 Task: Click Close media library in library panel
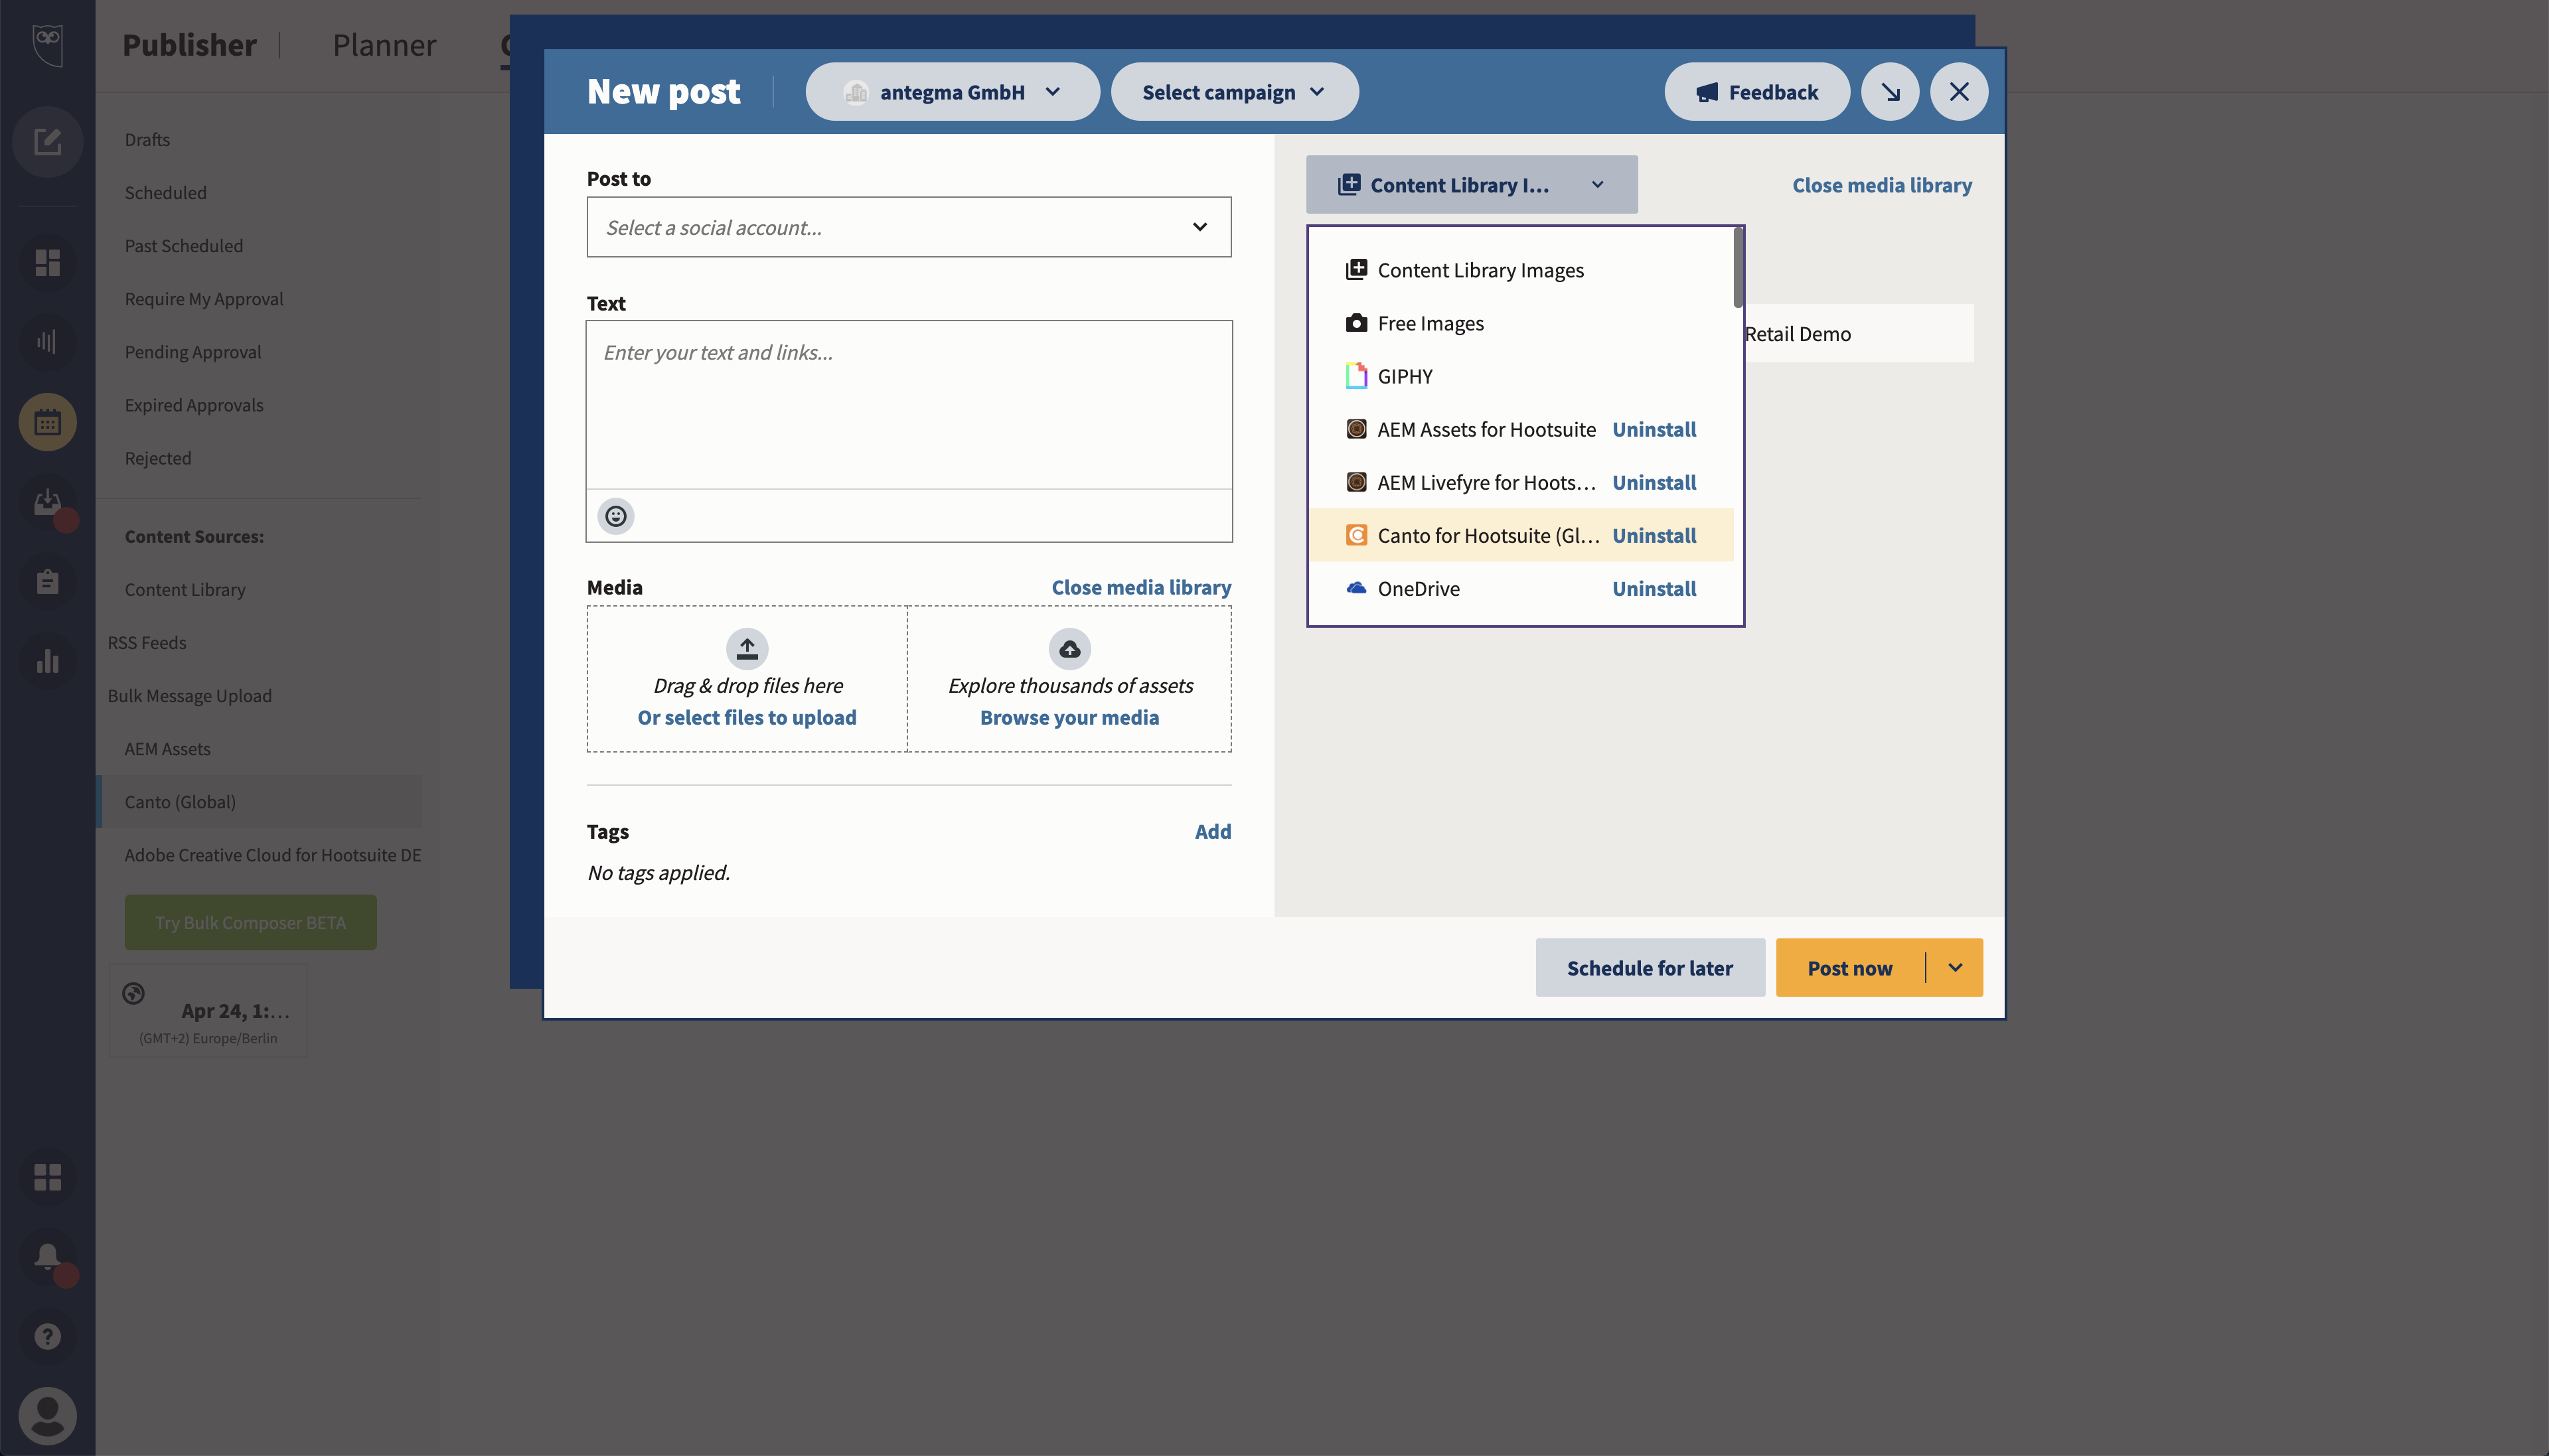(1882, 185)
